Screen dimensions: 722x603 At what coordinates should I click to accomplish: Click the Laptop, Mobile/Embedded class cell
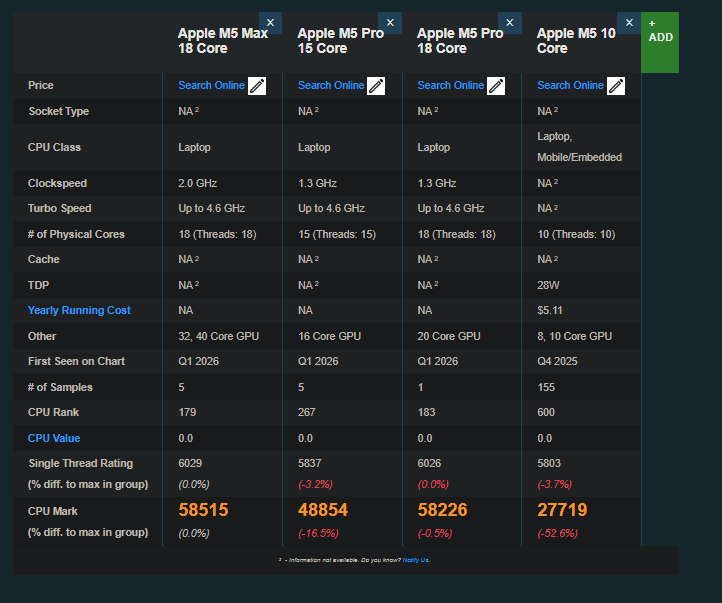(579, 147)
